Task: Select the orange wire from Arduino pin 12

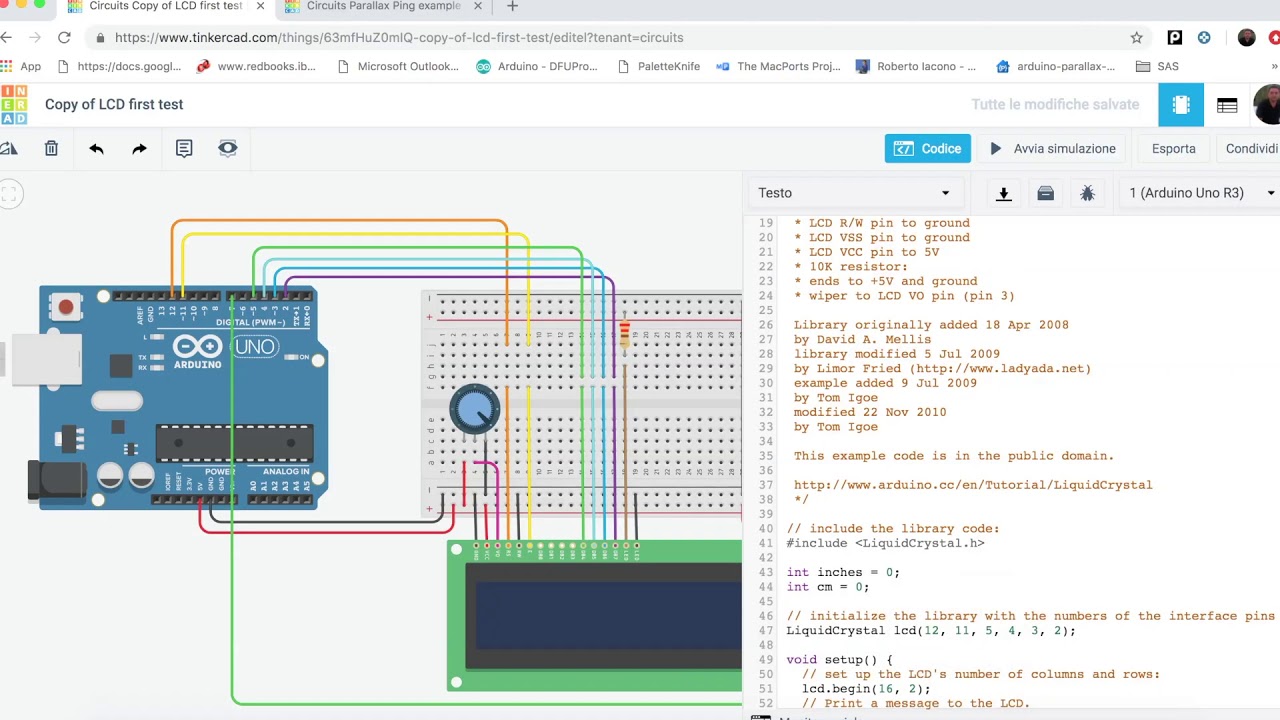Action: click(x=340, y=221)
